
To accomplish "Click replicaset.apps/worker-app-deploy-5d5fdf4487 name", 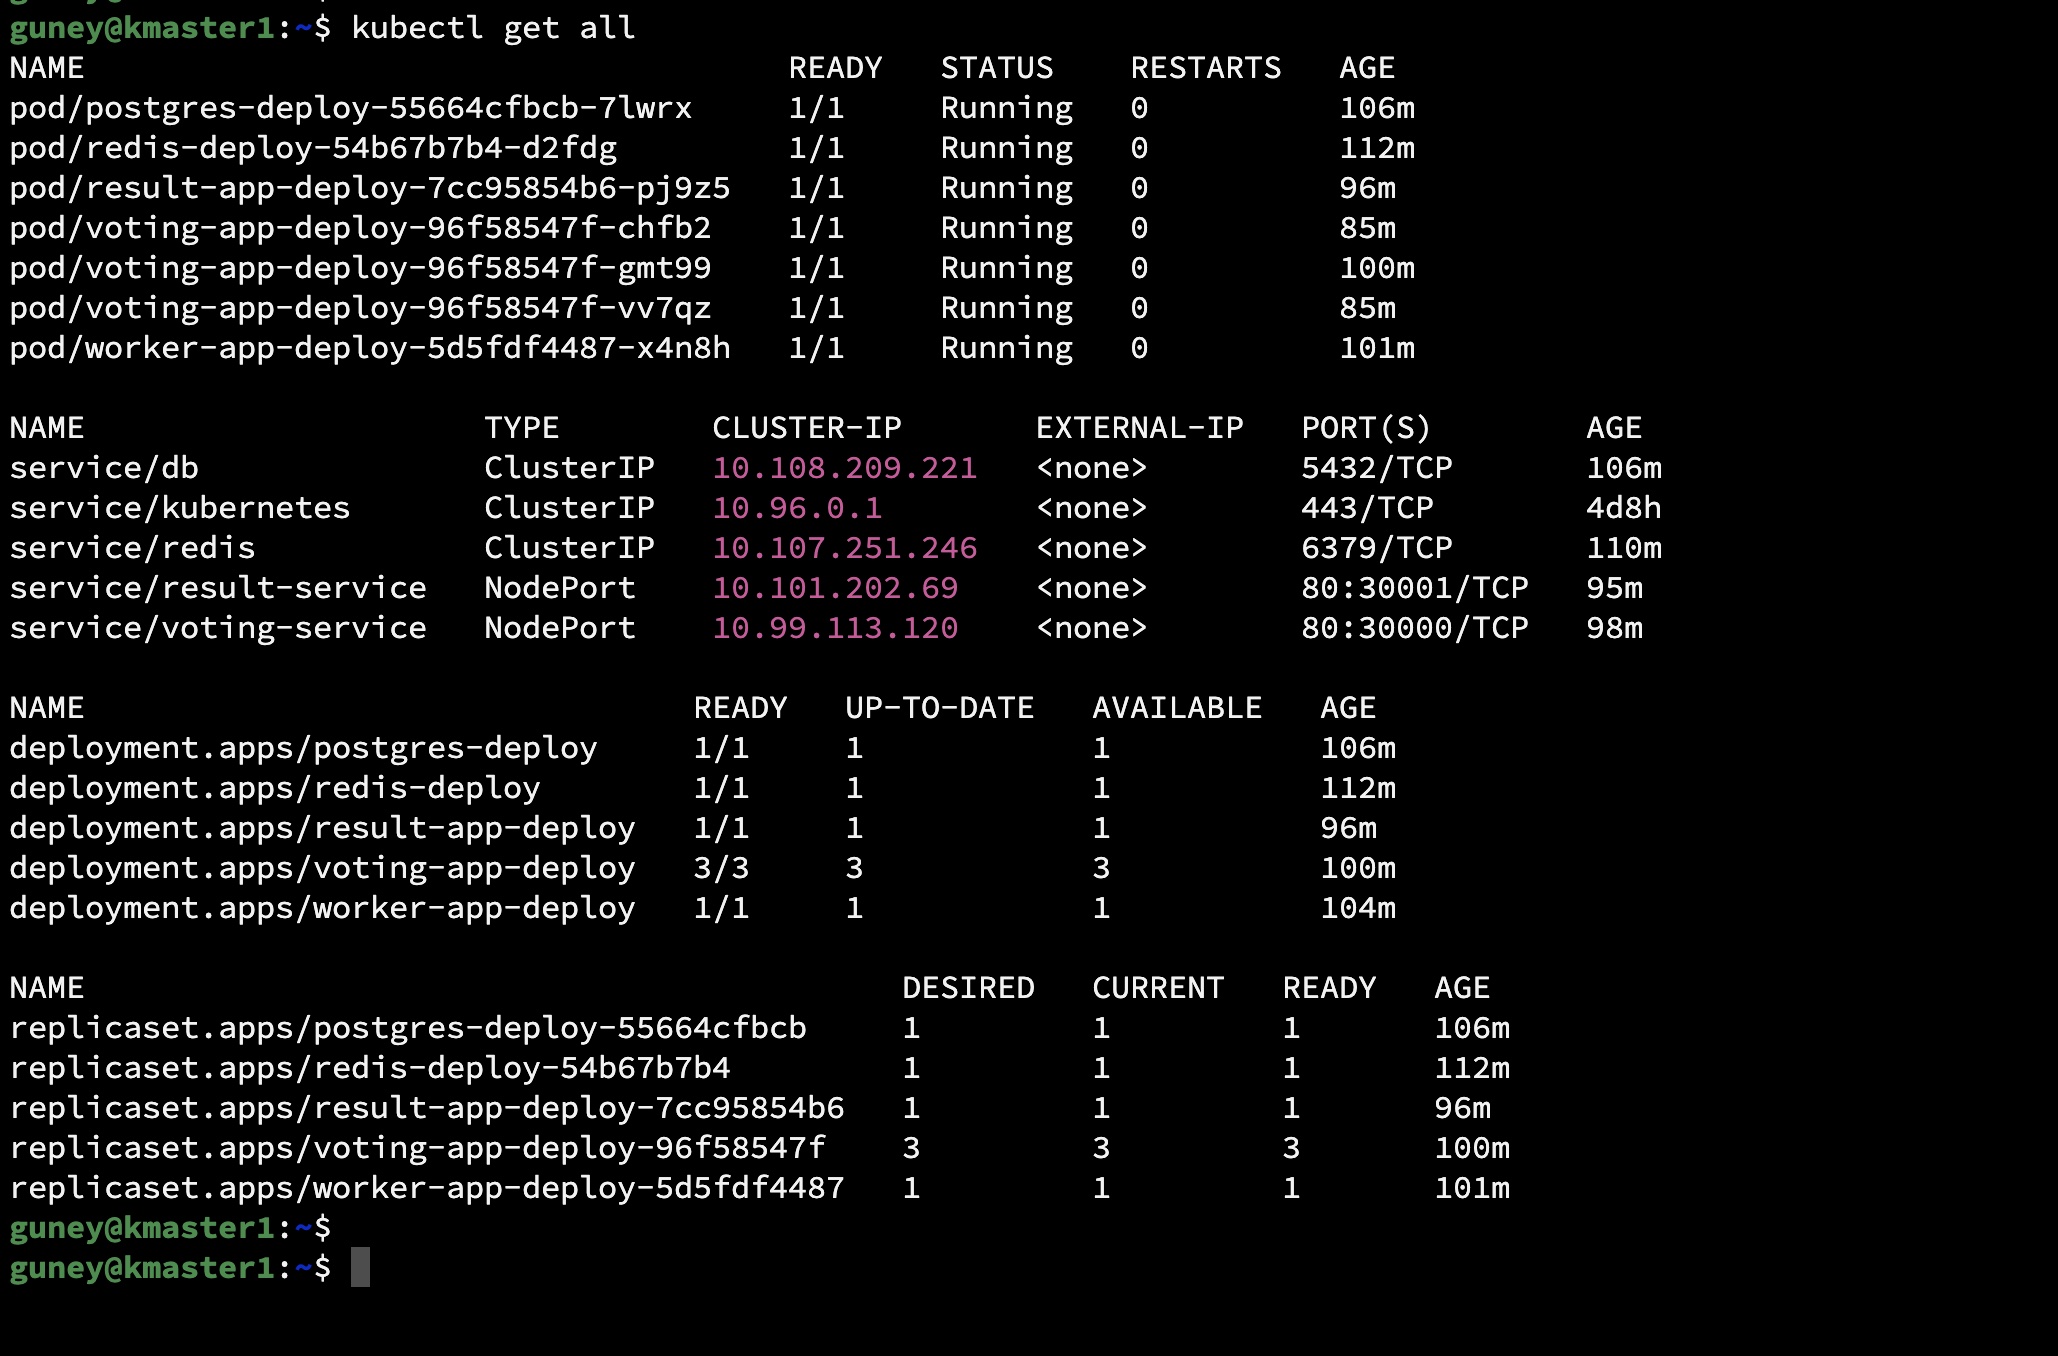I will point(427,1188).
